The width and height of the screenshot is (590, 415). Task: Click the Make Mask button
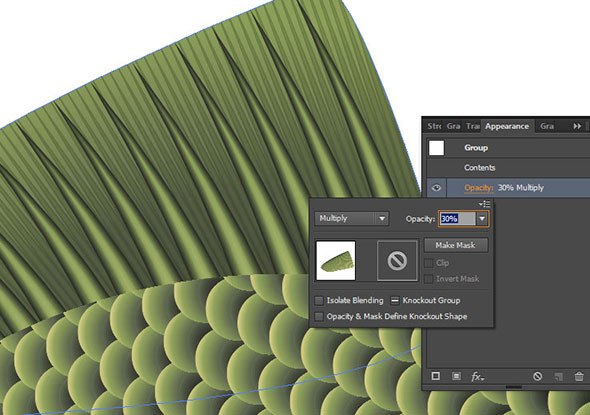click(x=456, y=245)
